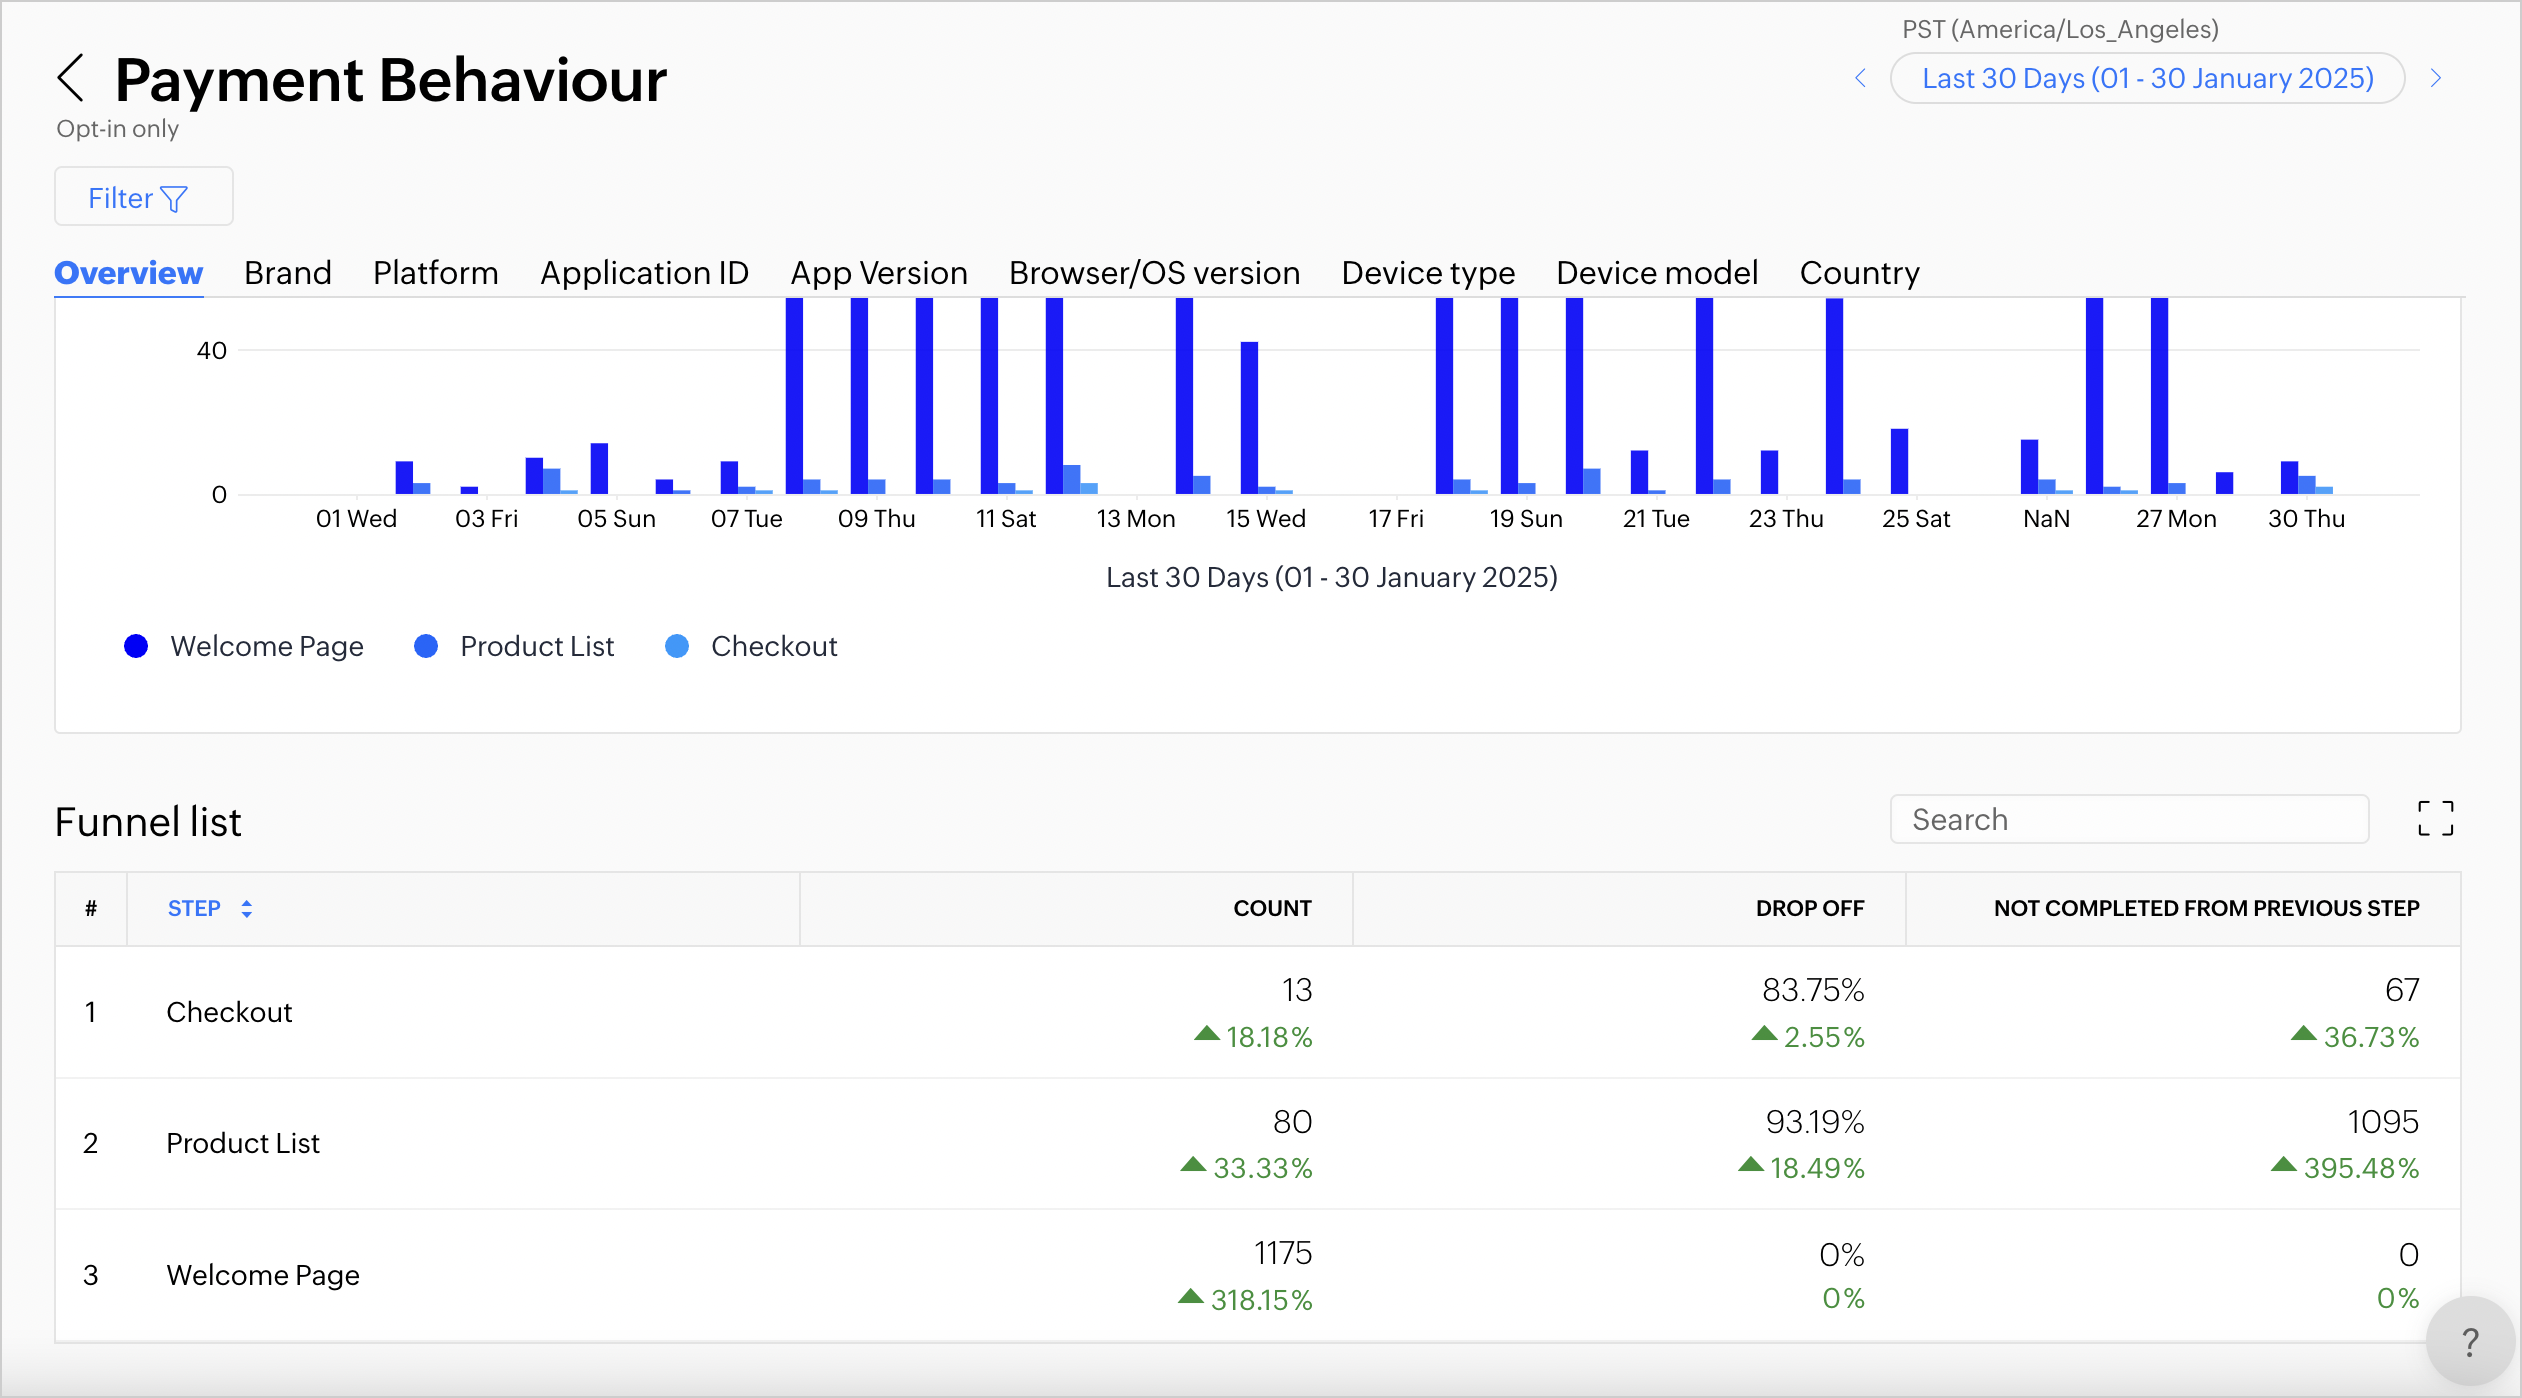Image resolution: width=2522 pixels, height=1398 pixels.
Task: Go to next date range arrow
Action: coord(2436,78)
